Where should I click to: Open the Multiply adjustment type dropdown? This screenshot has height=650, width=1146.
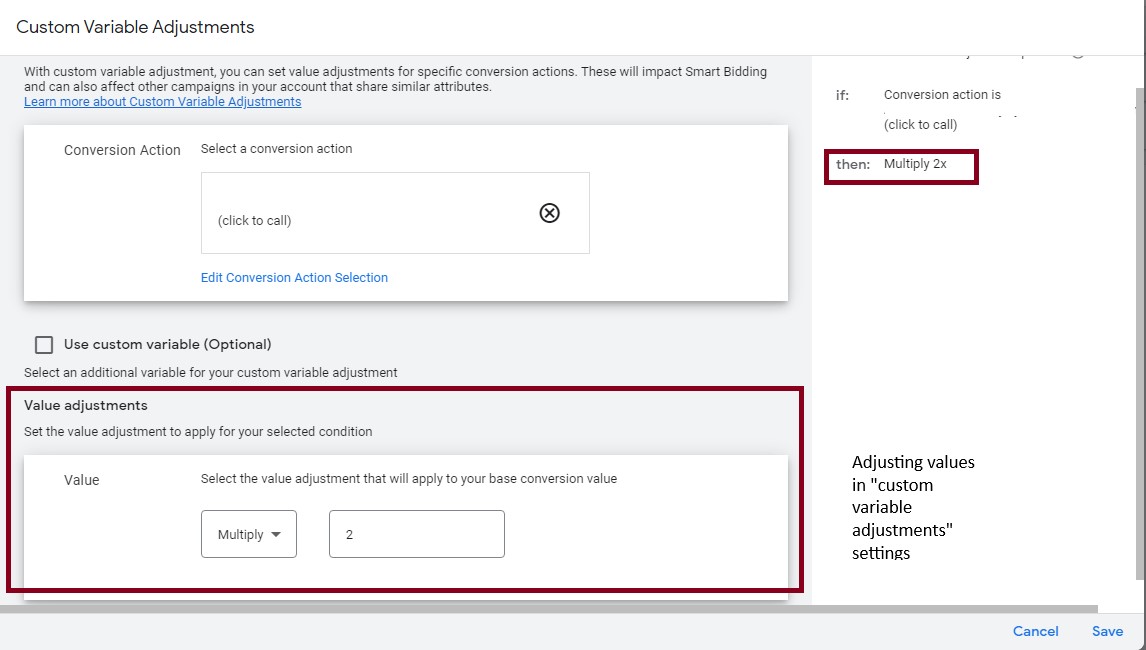click(248, 534)
